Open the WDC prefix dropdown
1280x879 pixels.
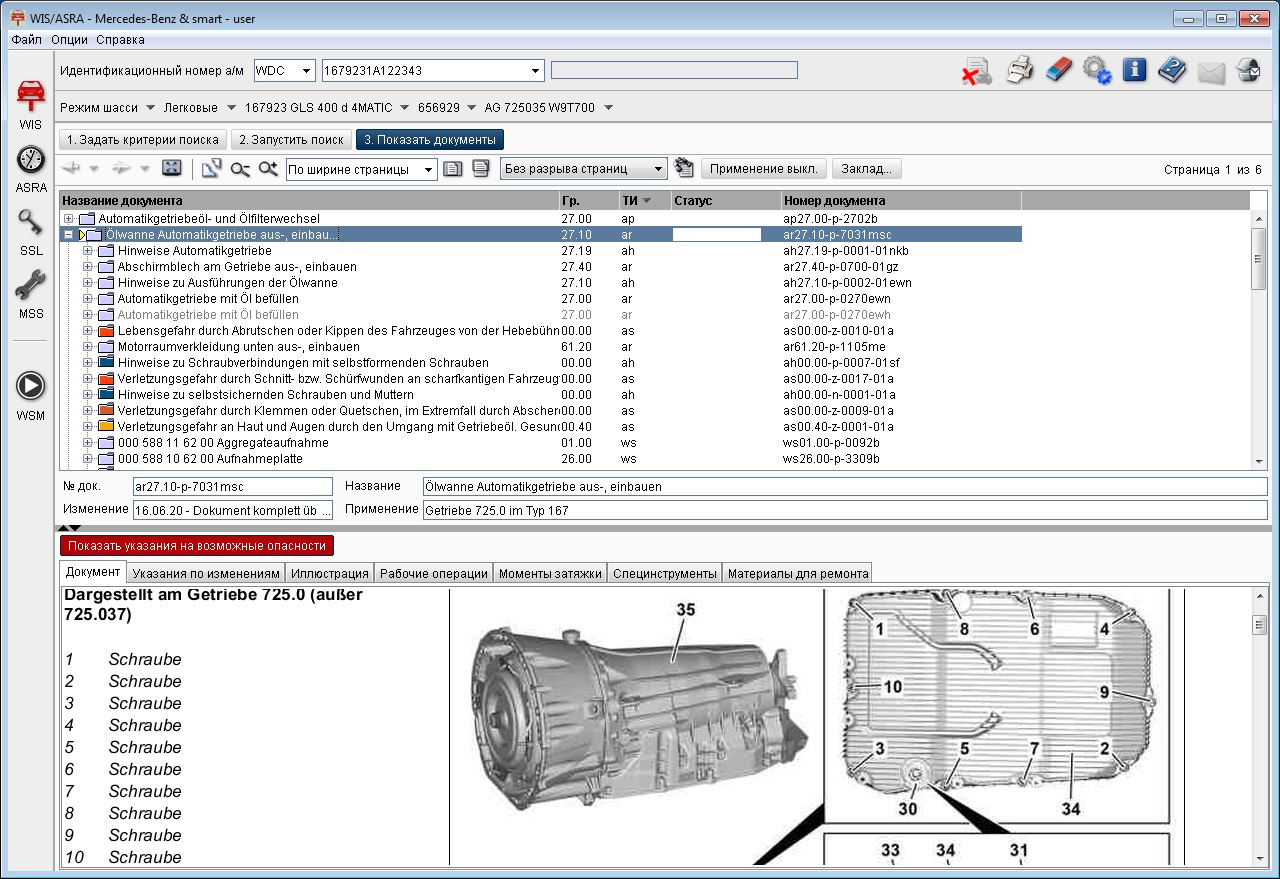click(x=306, y=71)
